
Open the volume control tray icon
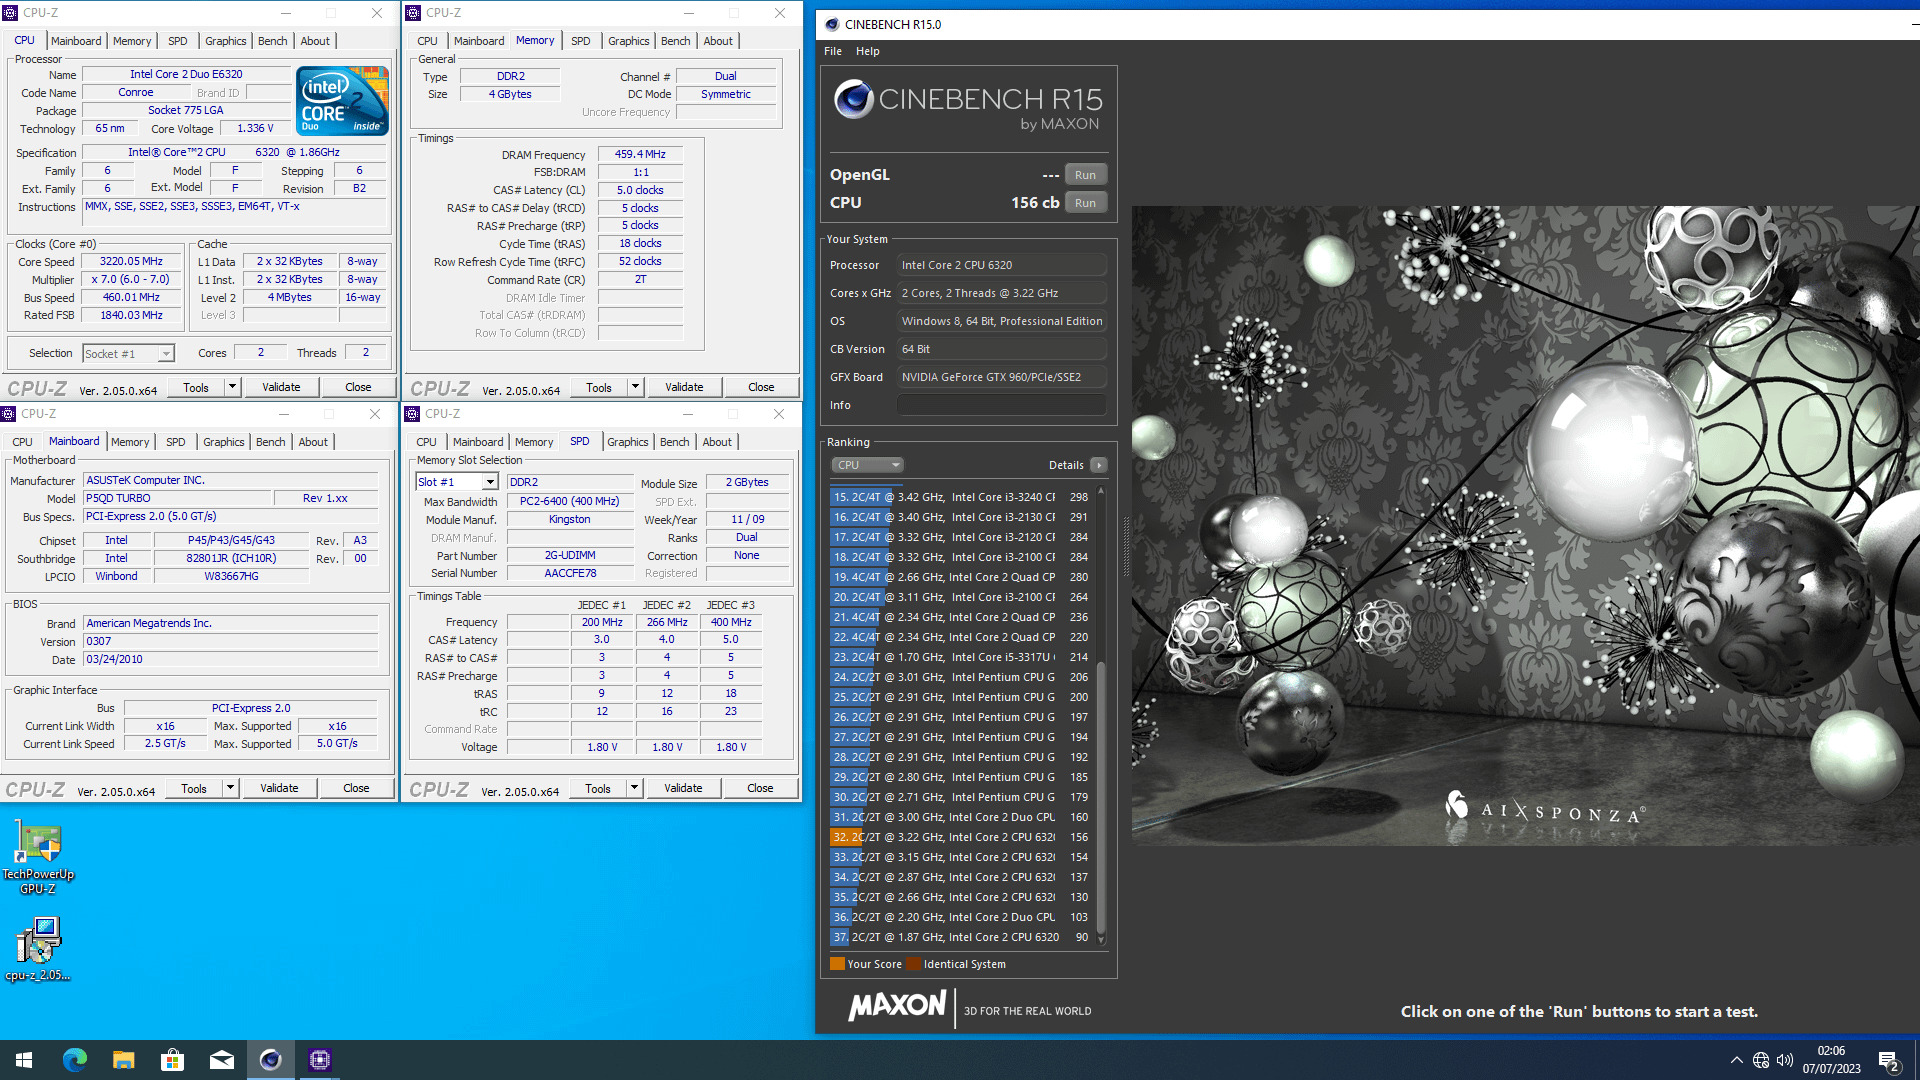coord(1785,1060)
